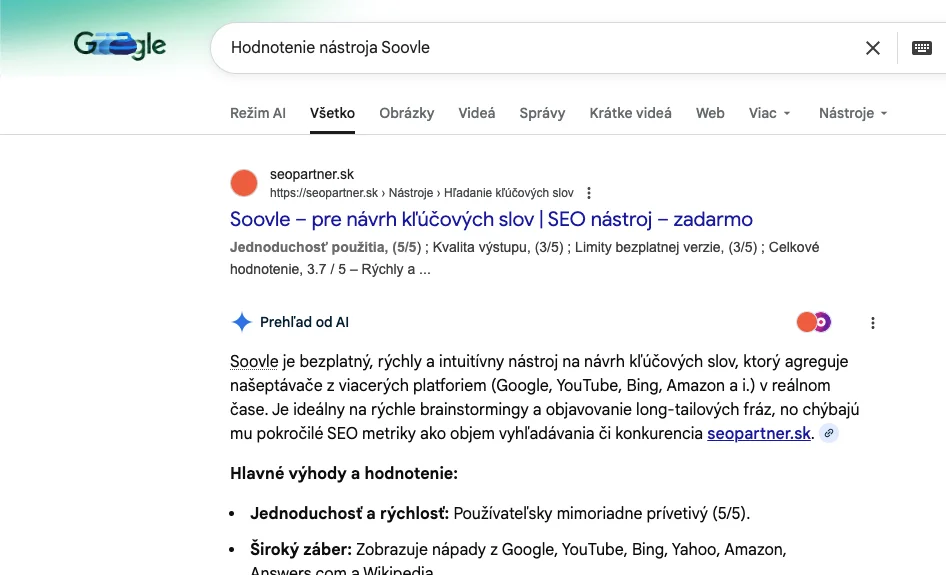
Task: Go to the Správy tab
Action: [x=542, y=113]
